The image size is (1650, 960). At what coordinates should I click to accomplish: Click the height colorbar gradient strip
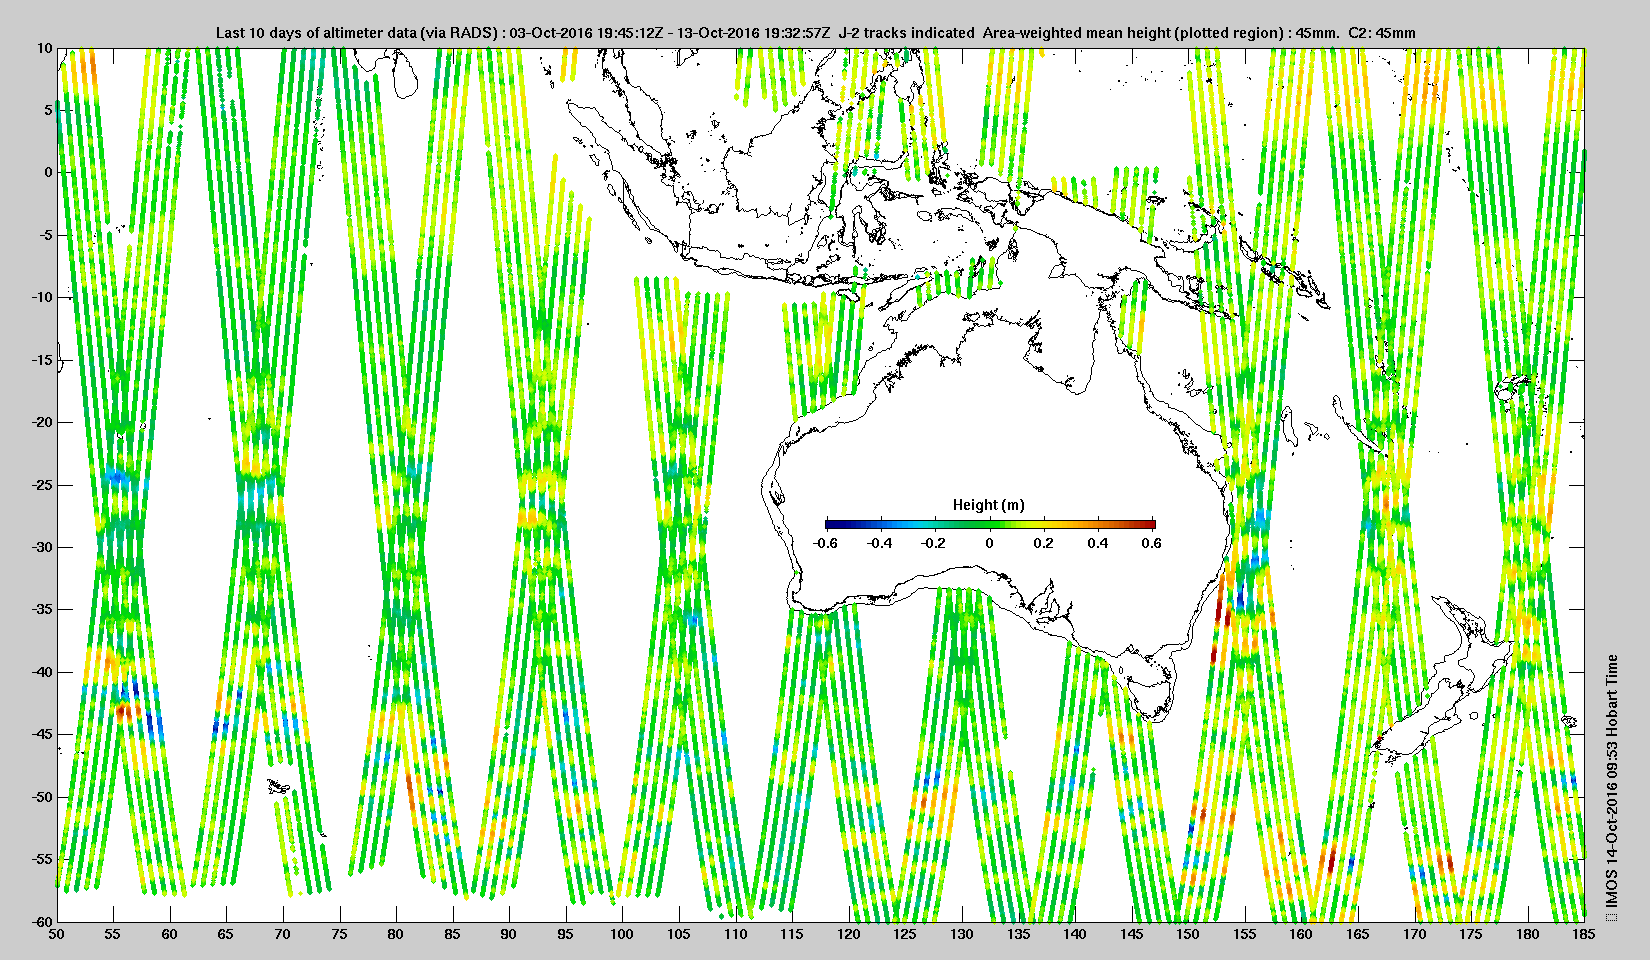[x=990, y=524]
